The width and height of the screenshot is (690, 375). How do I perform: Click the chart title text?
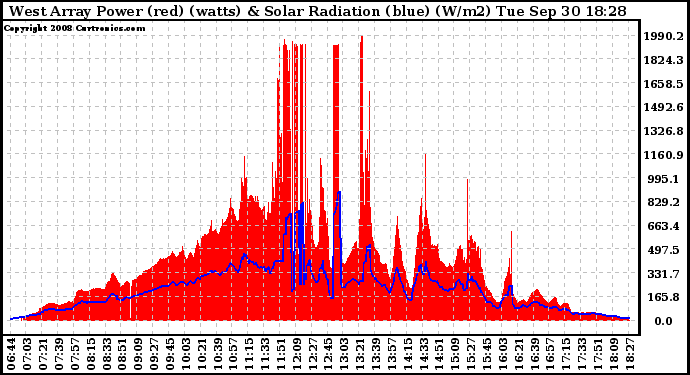(317, 11)
